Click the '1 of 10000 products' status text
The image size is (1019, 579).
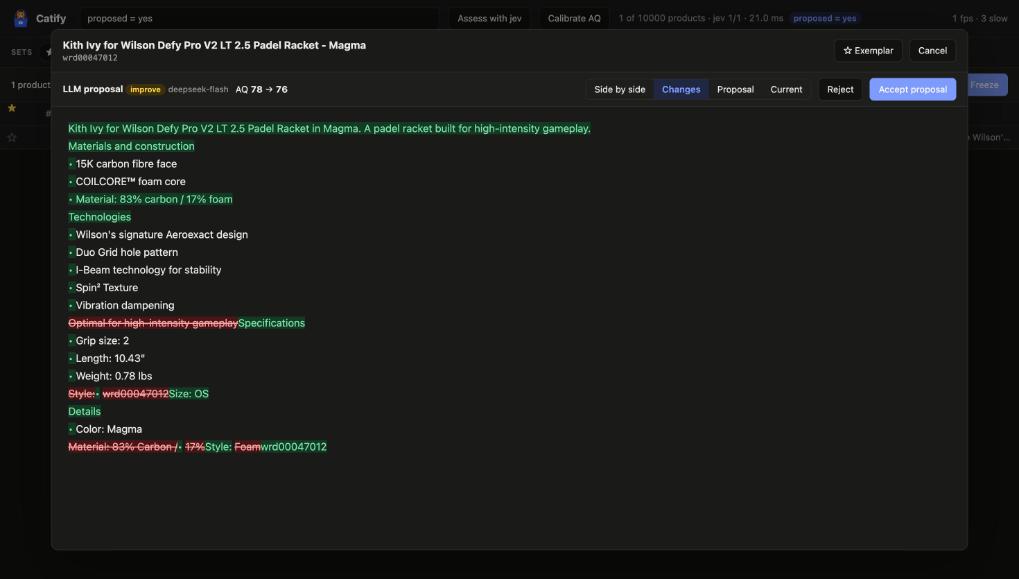pyautogui.click(x=662, y=18)
